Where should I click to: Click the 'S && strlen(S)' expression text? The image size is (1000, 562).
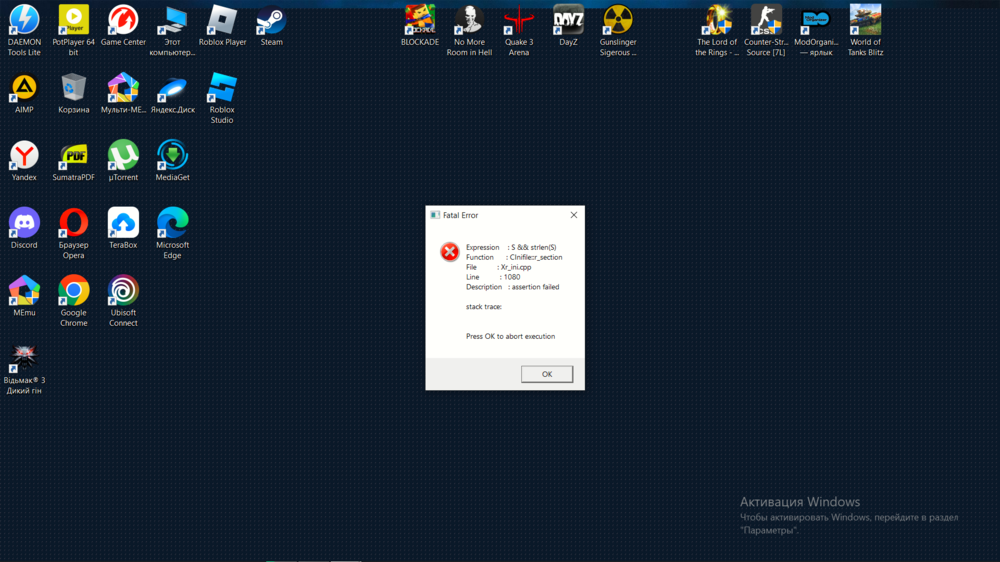coord(534,248)
